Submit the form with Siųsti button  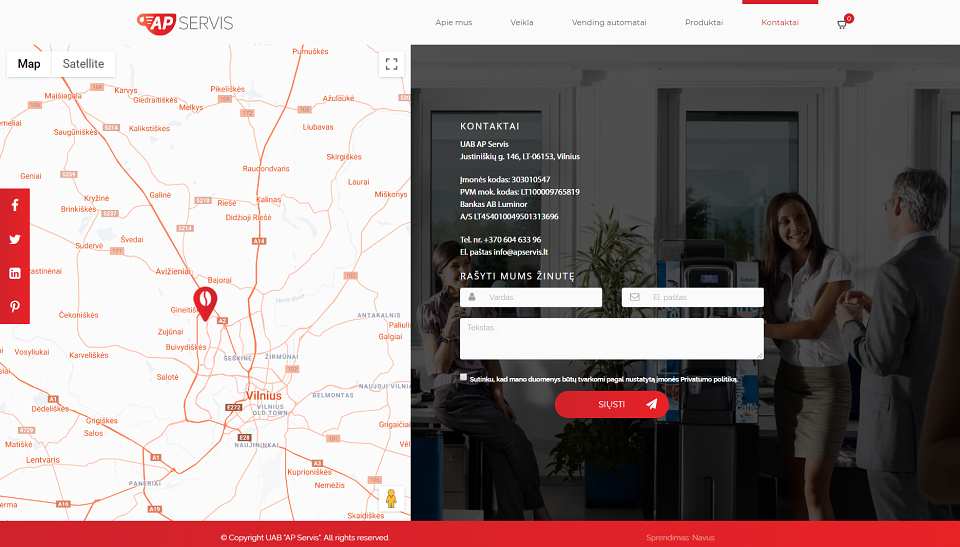tap(612, 404)
